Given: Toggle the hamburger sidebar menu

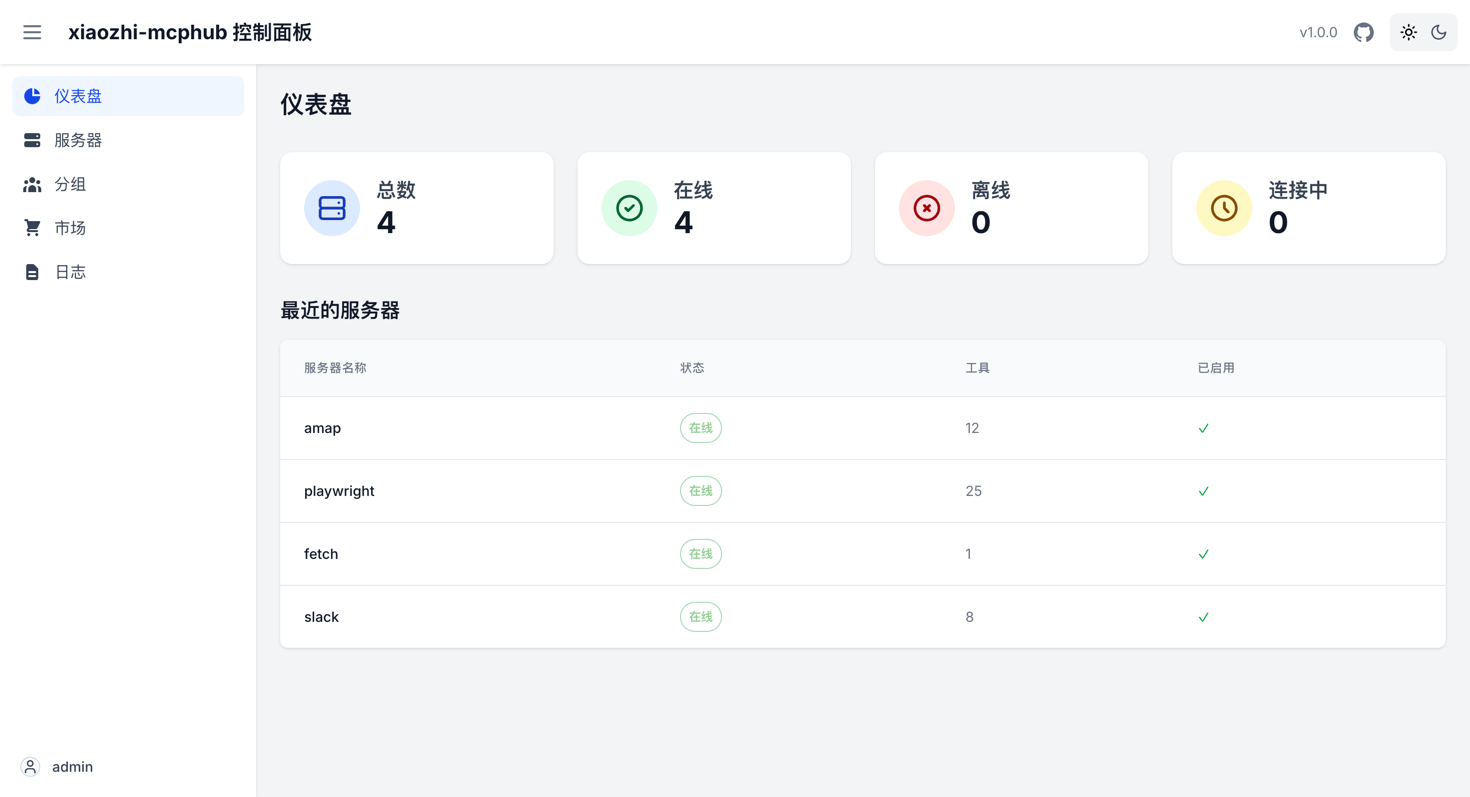Looking at the screenshot, I should pos(32,32).
